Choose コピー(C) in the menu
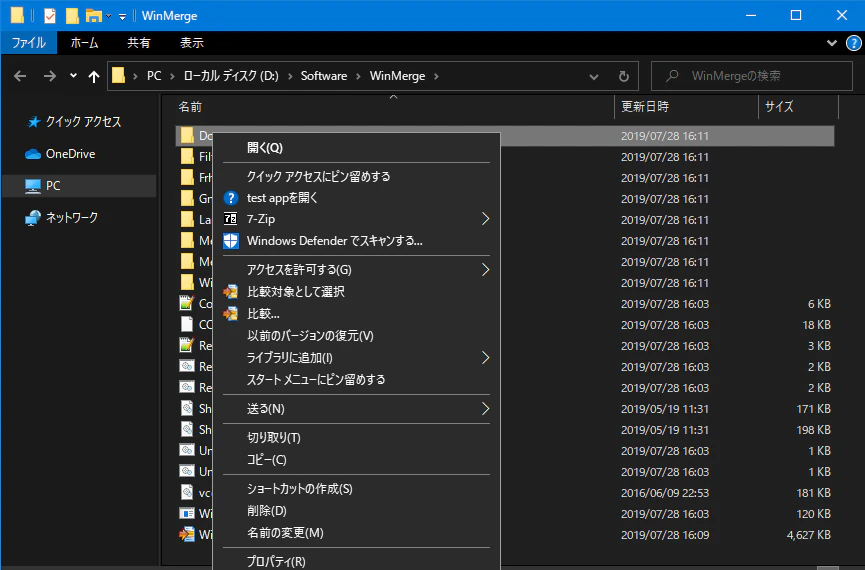This screenshot has width=865, height=570. point(356,460)
